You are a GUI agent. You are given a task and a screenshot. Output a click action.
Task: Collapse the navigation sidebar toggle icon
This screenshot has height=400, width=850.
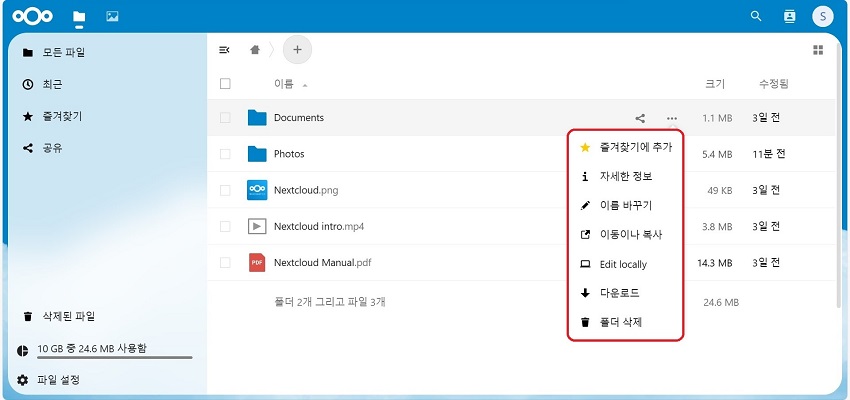225,49
